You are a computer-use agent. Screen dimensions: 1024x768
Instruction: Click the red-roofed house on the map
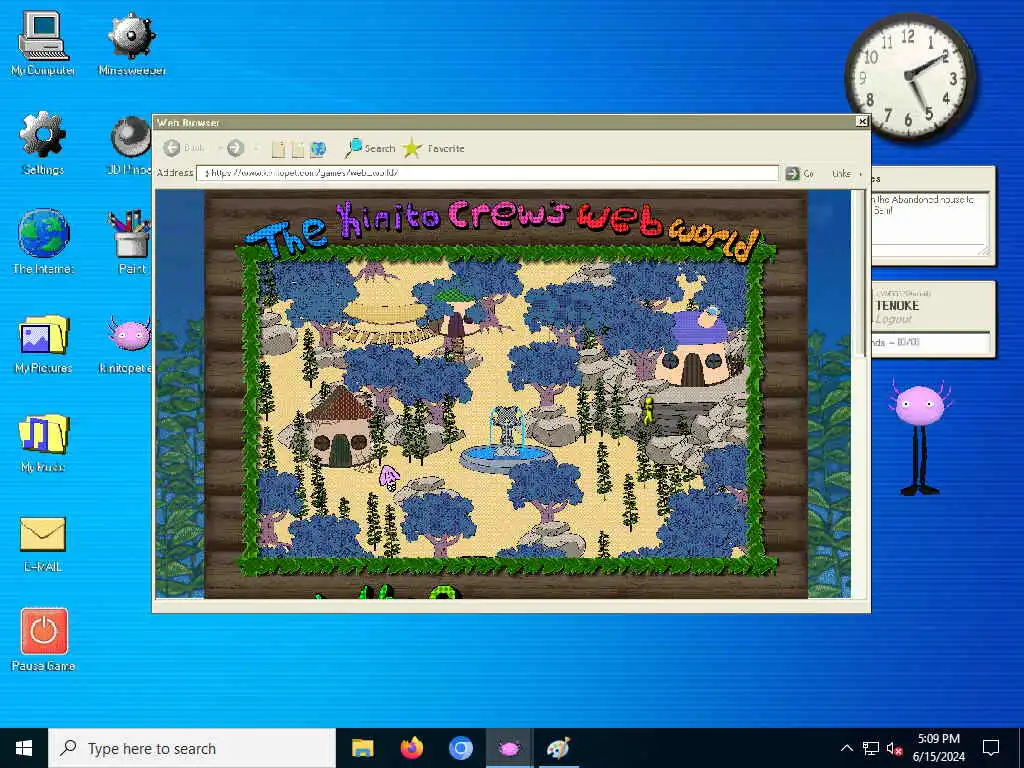[x=340, y=426]
